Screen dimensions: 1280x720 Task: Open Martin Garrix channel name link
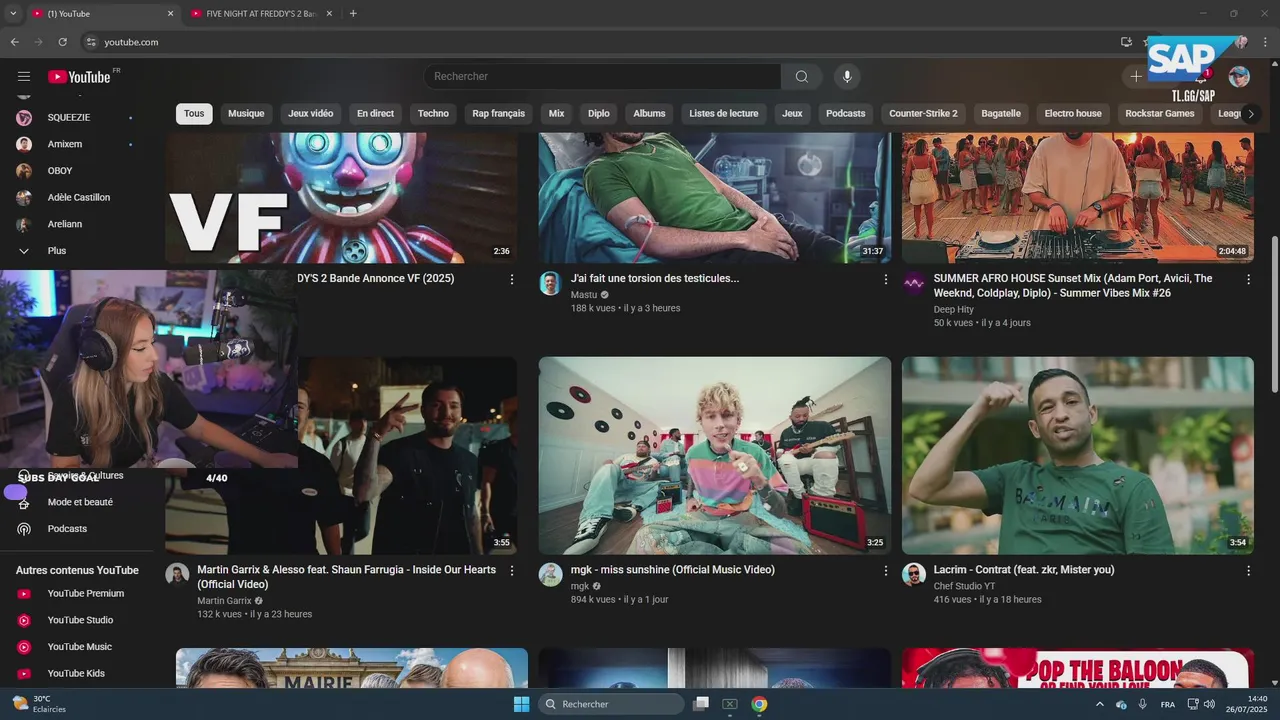[224, 601]
